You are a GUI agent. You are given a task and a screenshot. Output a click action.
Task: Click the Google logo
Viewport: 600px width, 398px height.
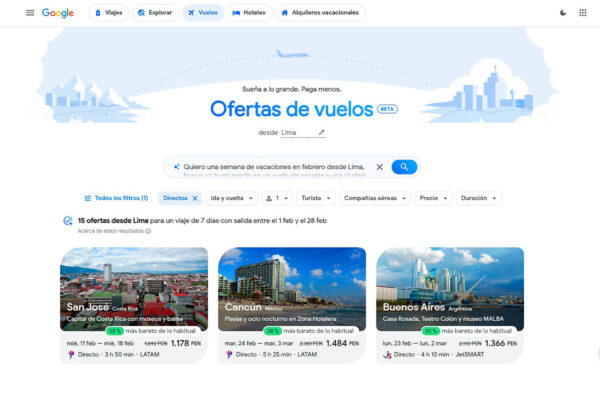[x=58, y=13]
